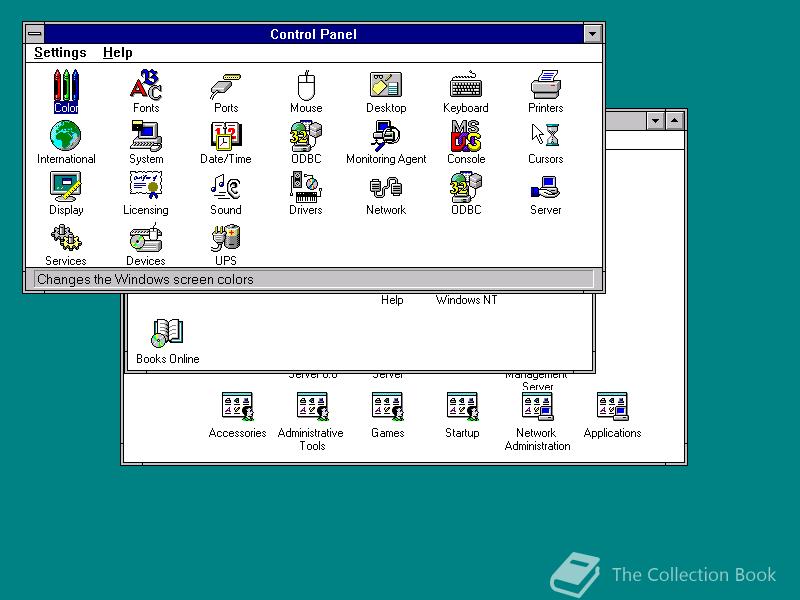Open International settings globe icon
Viewport: 800px width, 600px height.
(66, 142)
